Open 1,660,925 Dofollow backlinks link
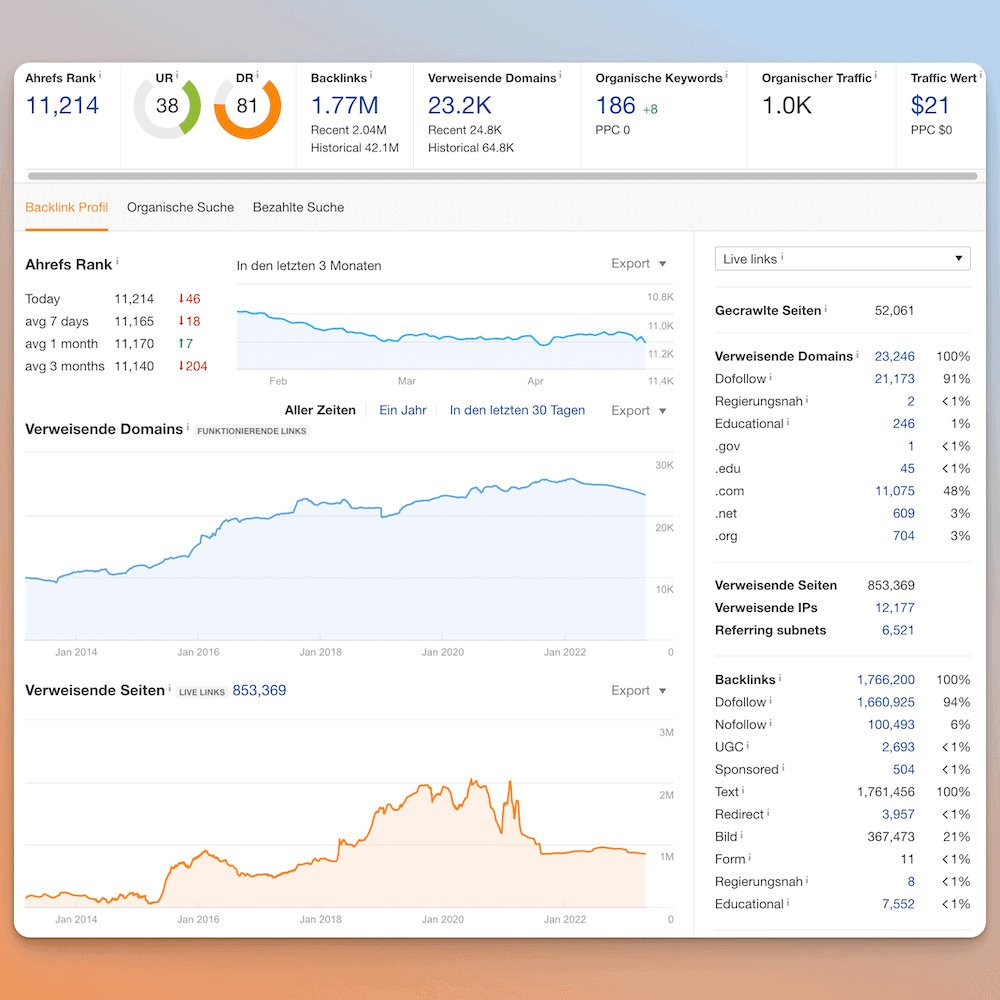The height and width of the screenshot is (1000, 1000). [x=885, y=702]
